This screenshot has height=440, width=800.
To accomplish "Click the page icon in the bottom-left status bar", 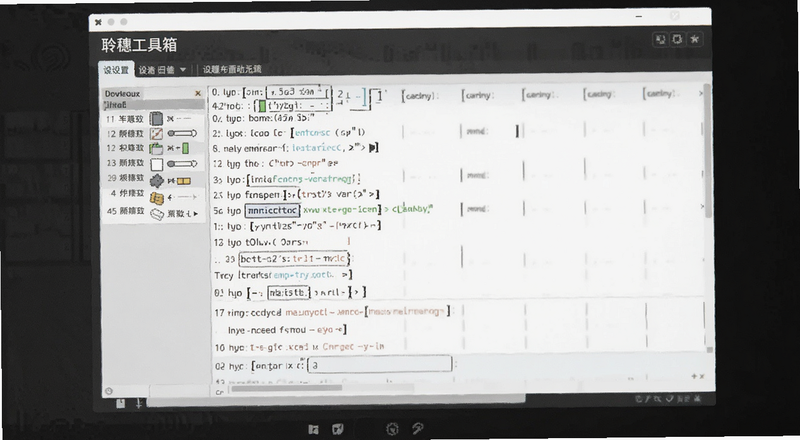I will point(121,404).
